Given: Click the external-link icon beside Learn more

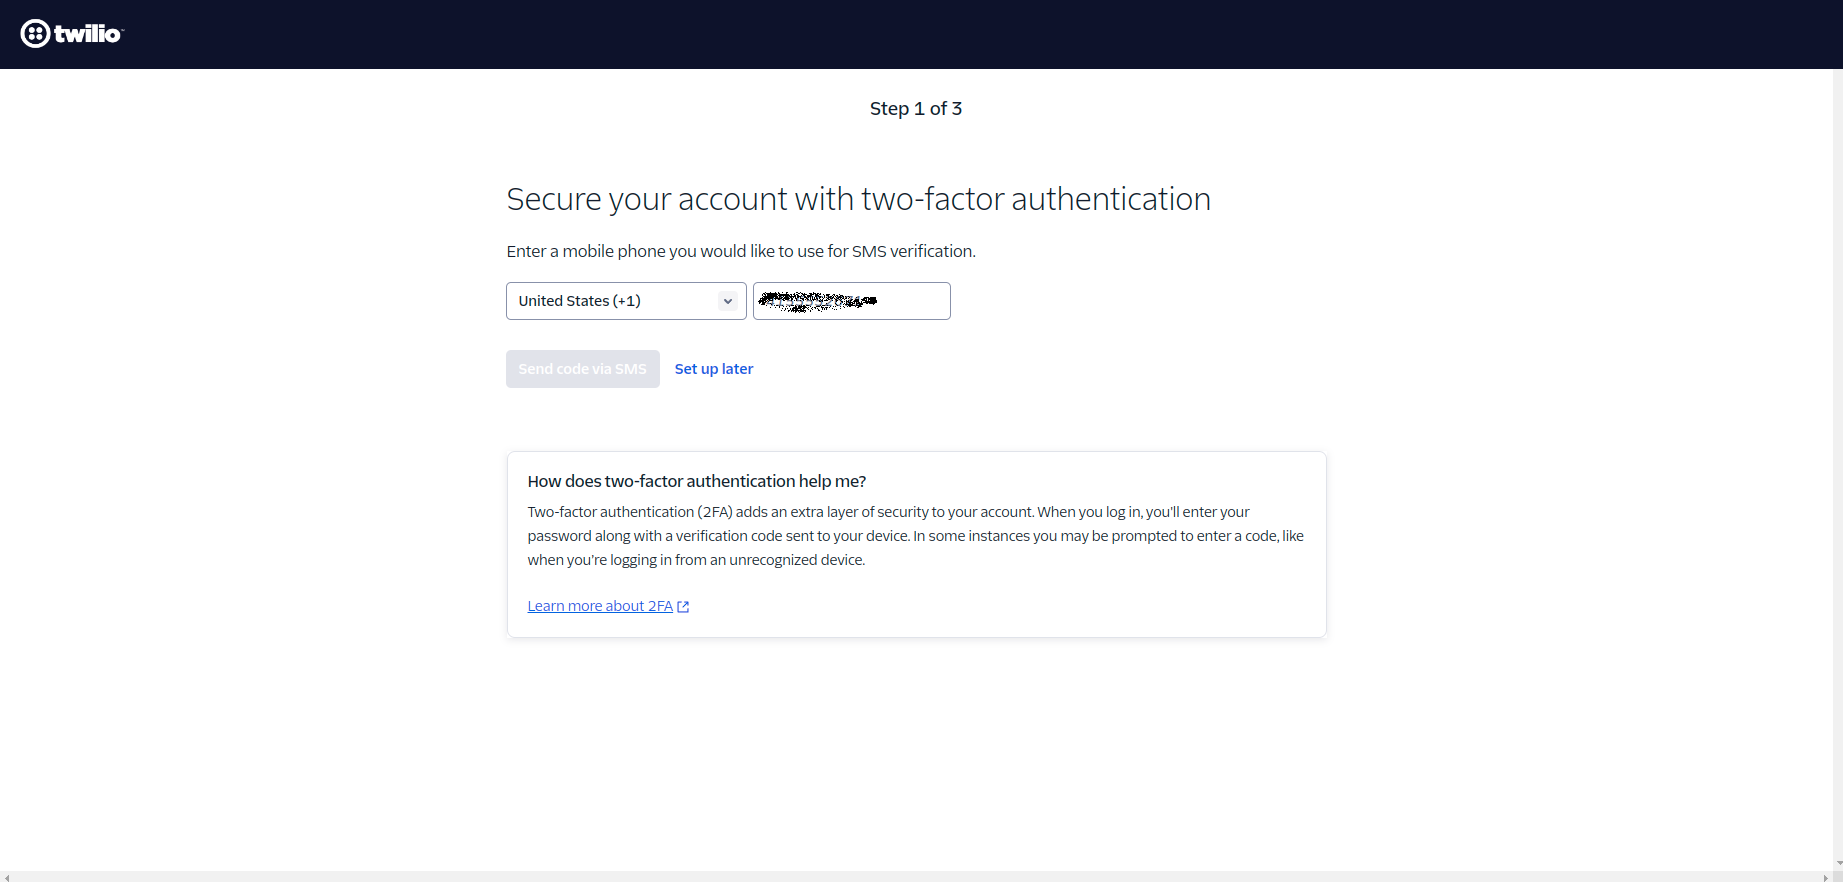Looking at the screenshot, I should [683, 607].
